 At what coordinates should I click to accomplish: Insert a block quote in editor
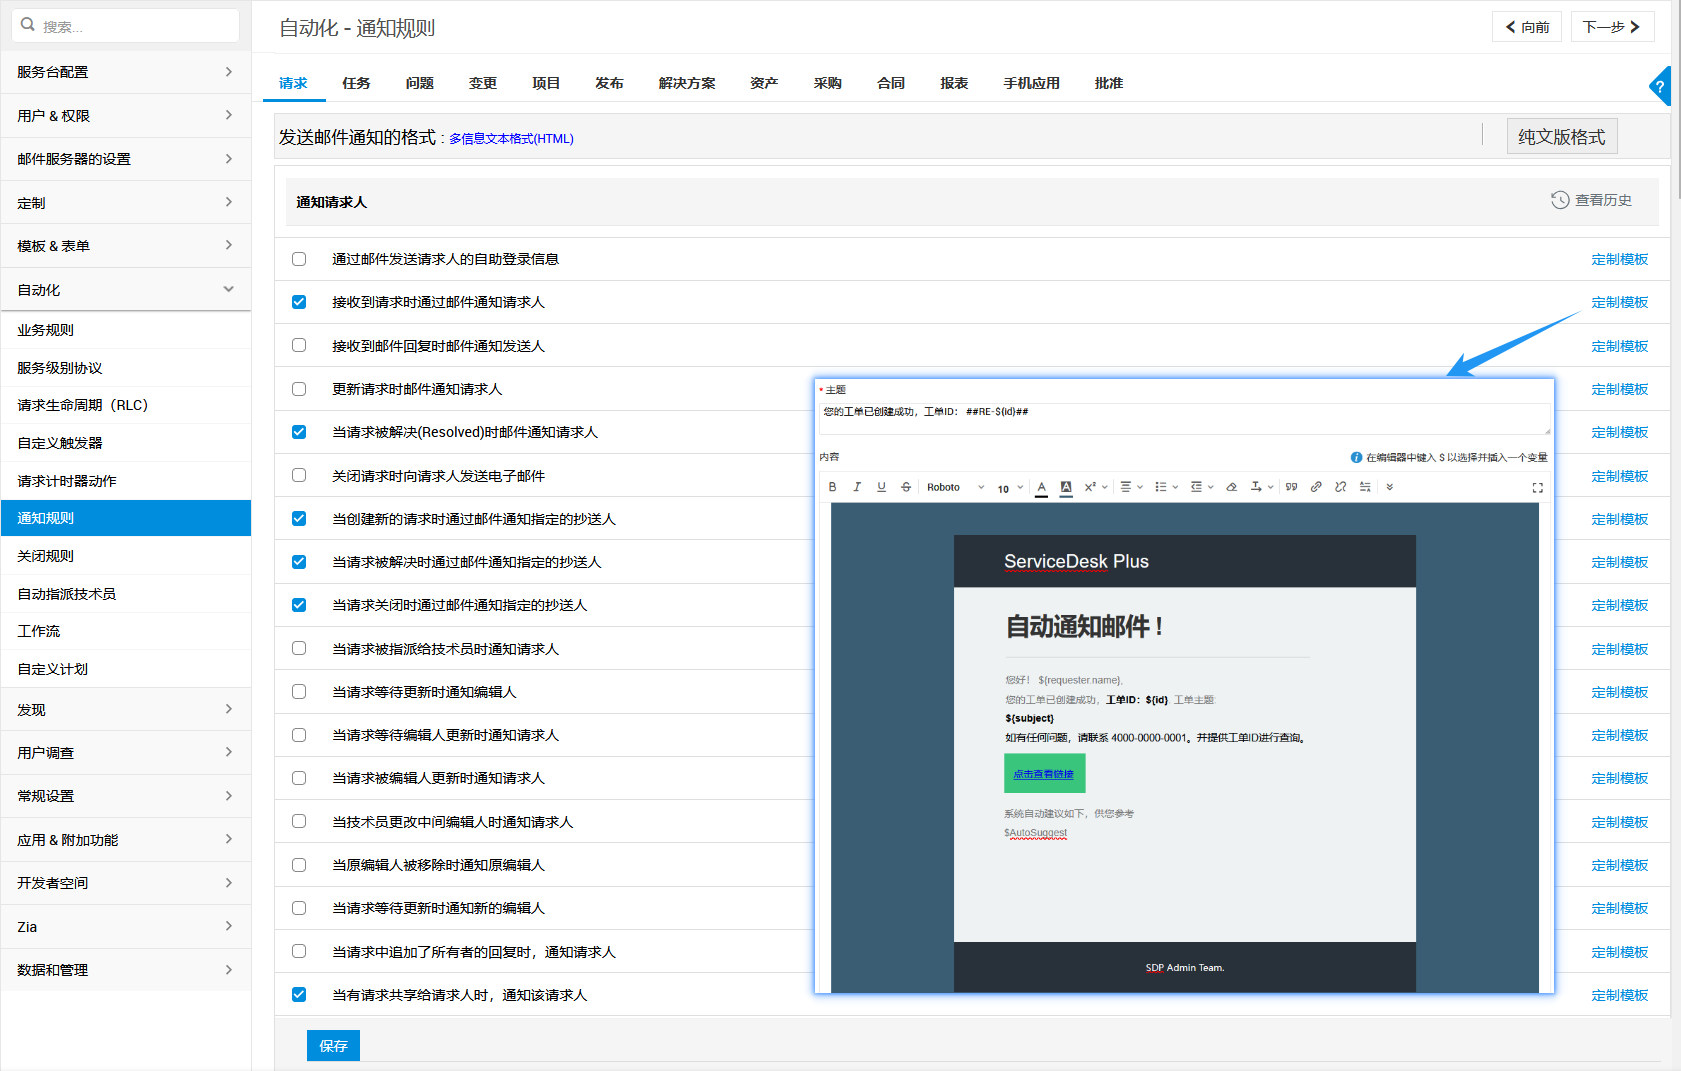[x=1291, y=487]
